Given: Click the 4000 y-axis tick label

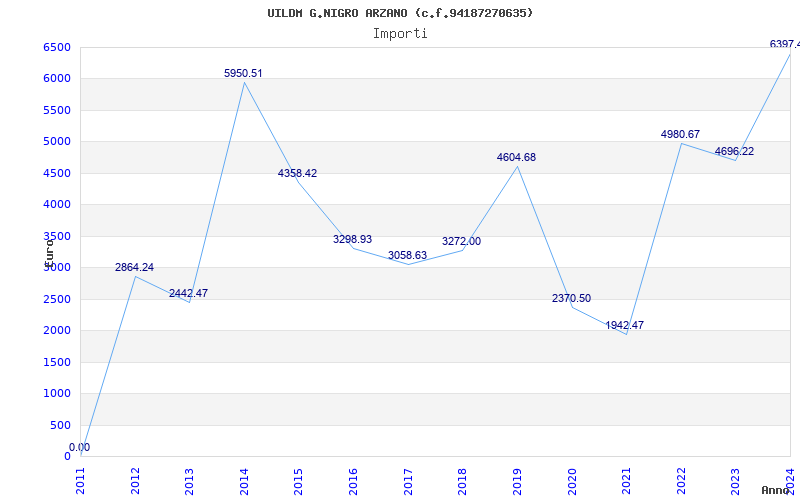Looking at the screenshot, I should click(57, 205).
